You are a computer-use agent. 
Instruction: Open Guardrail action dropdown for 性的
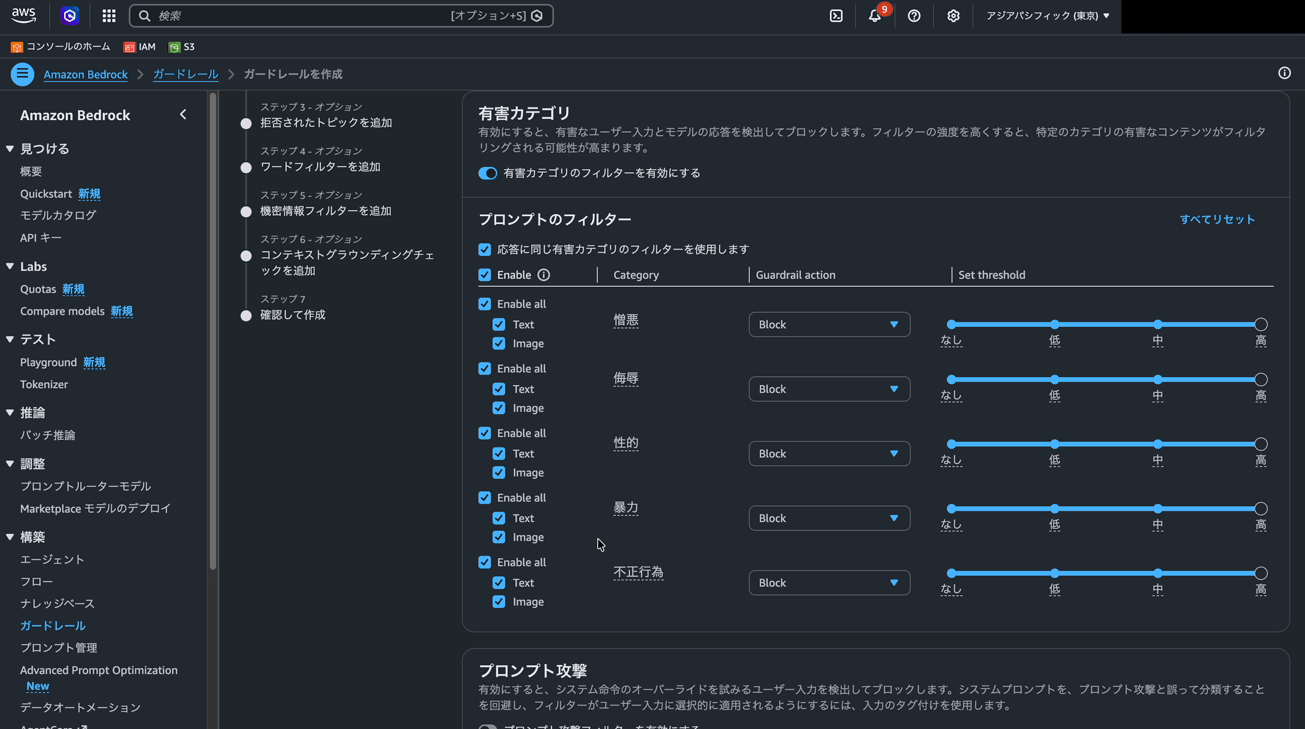pyautogui.click(x=829, y=453)
